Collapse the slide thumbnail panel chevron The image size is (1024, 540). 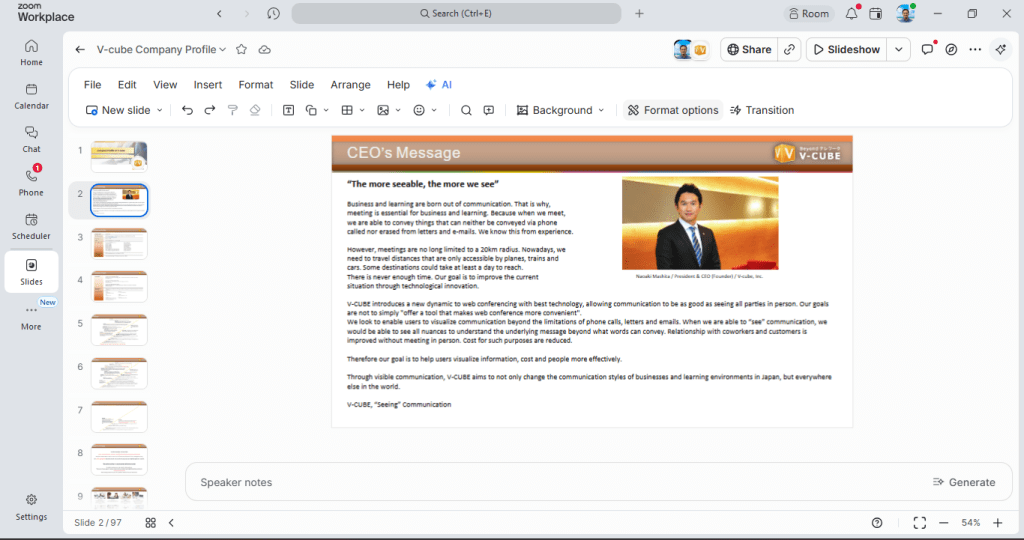click(x=171, y=522)
